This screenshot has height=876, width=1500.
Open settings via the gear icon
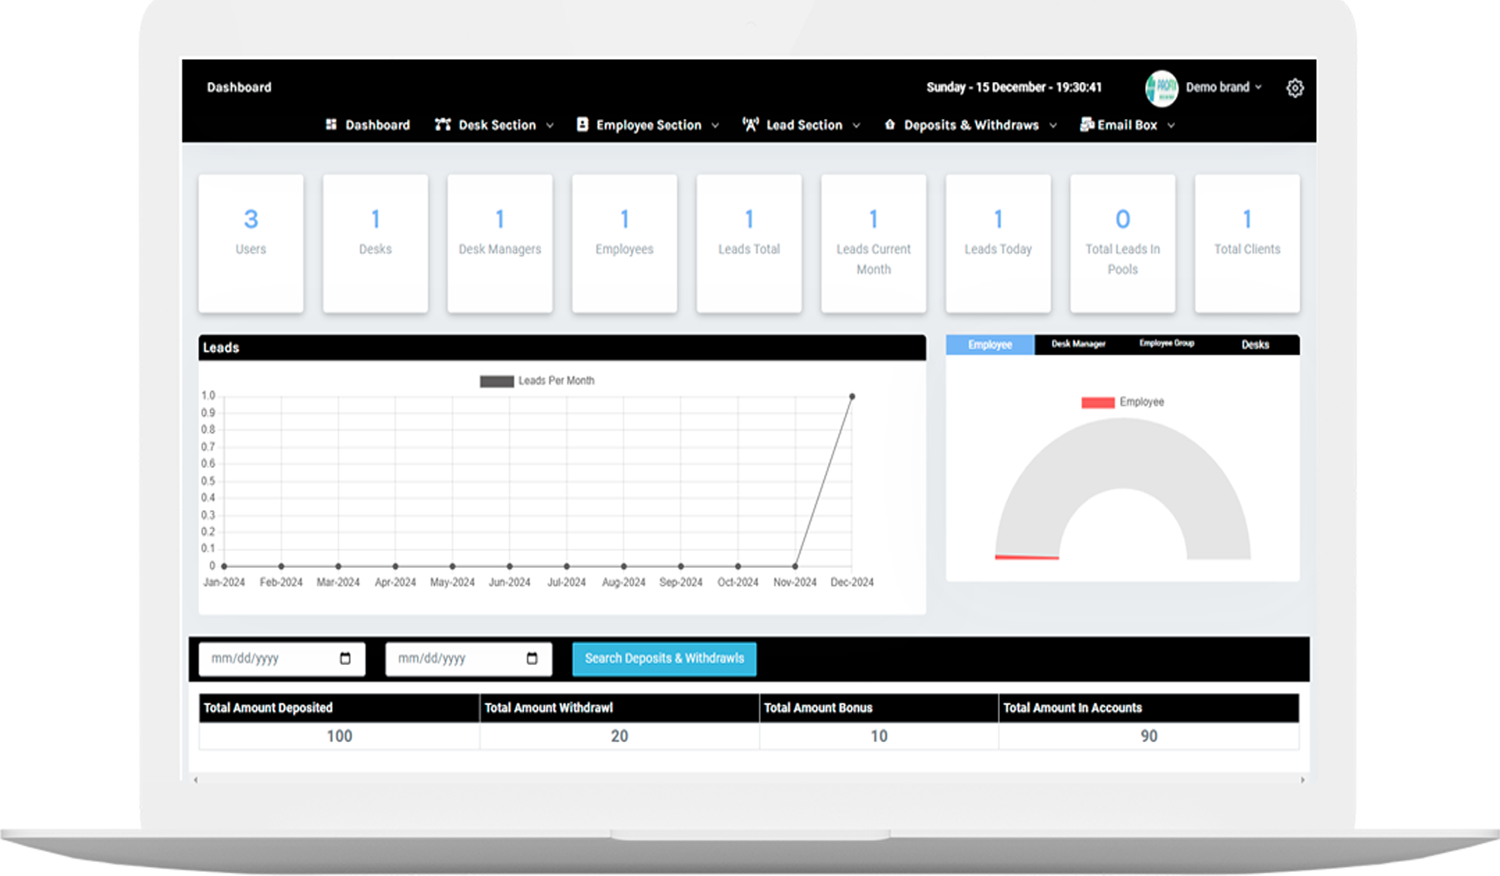[x=1295, y=88]
